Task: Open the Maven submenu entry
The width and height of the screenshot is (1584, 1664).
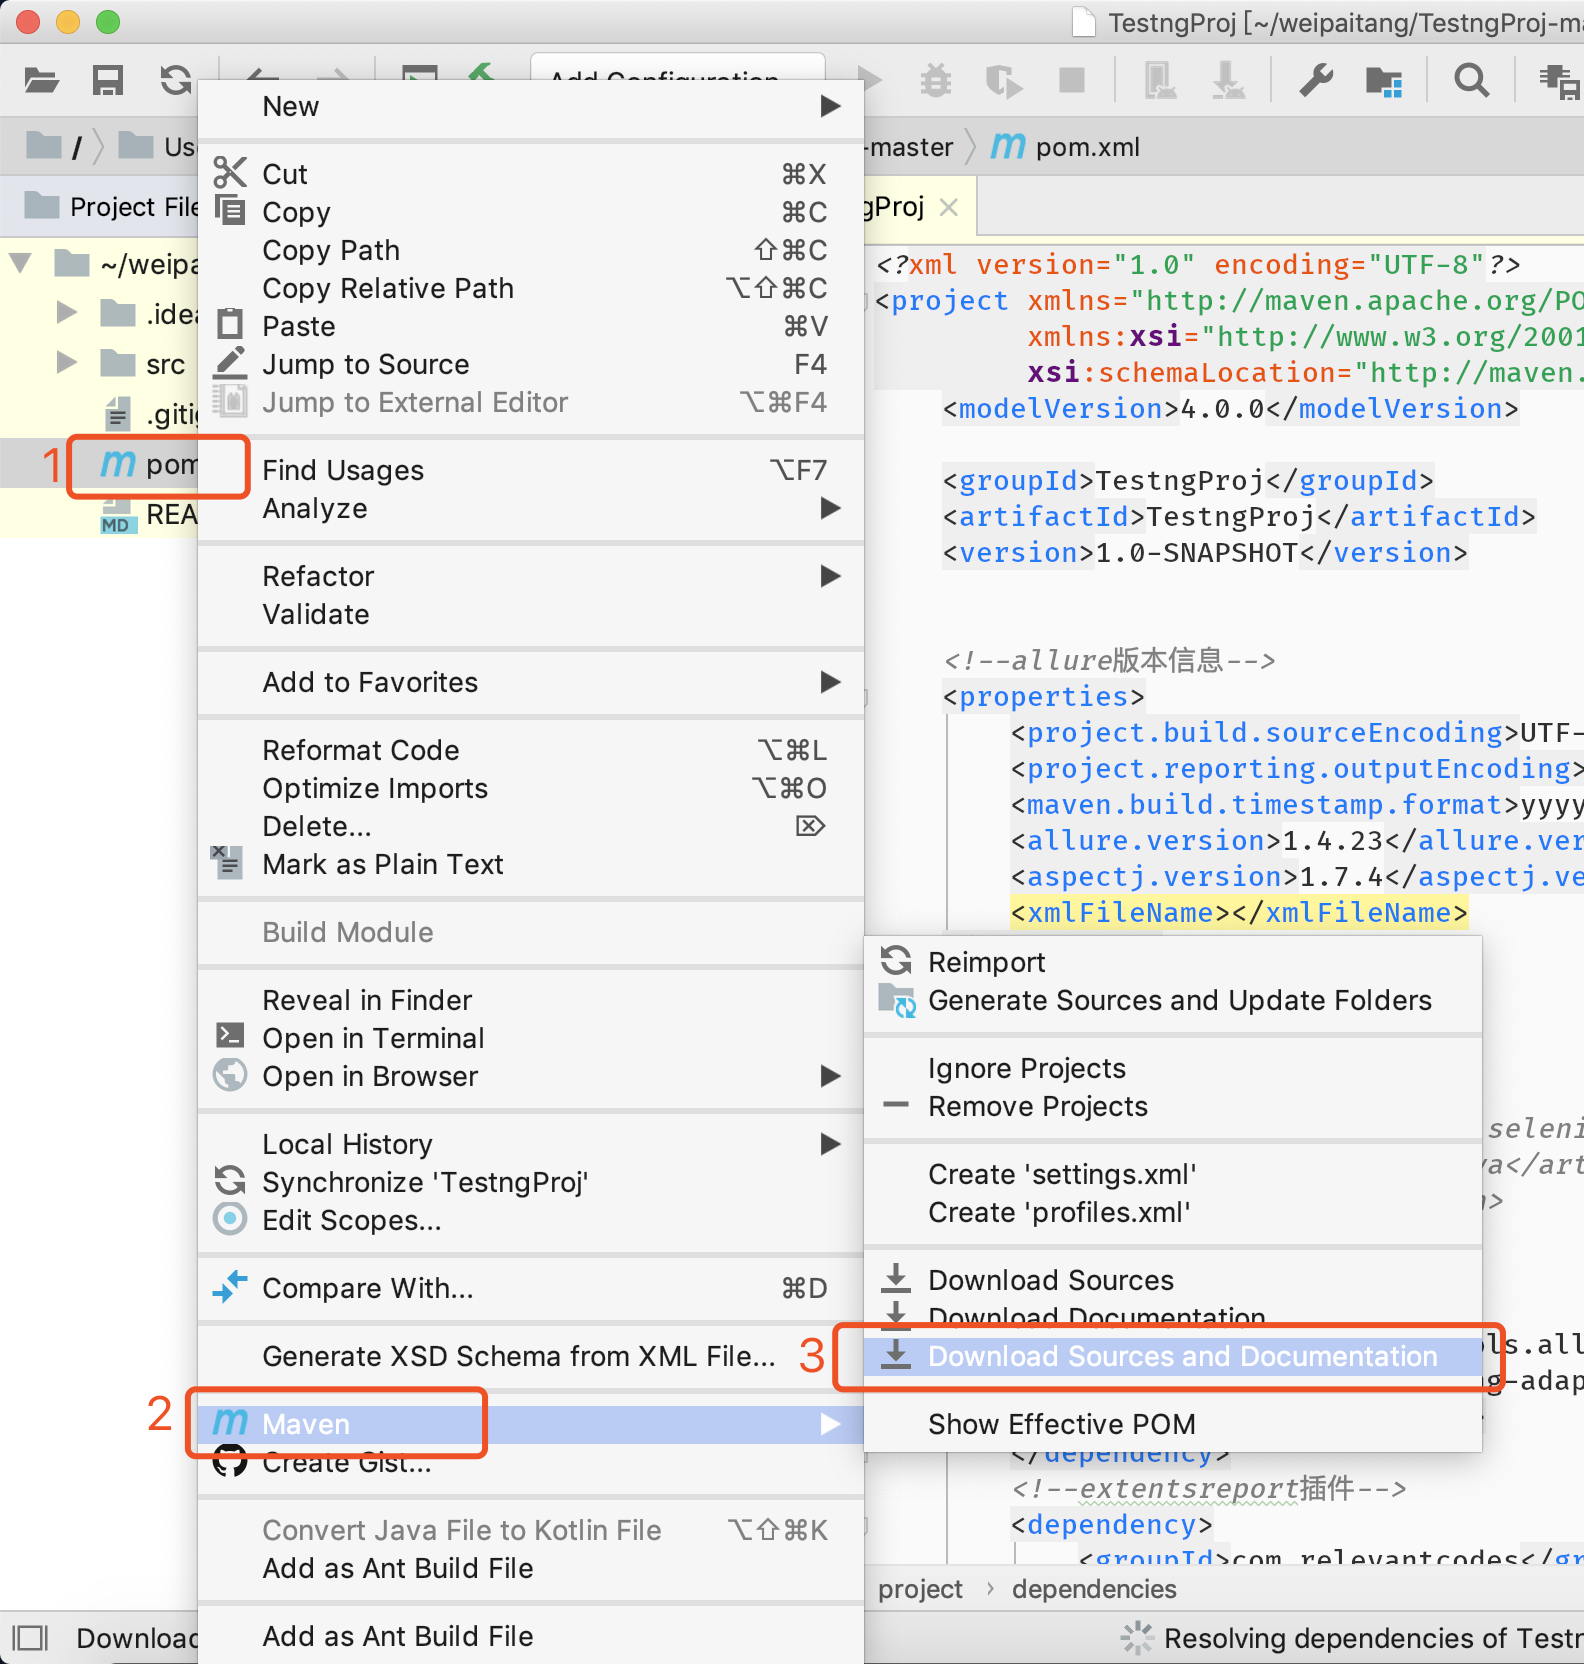Action: pos(531,1424)
